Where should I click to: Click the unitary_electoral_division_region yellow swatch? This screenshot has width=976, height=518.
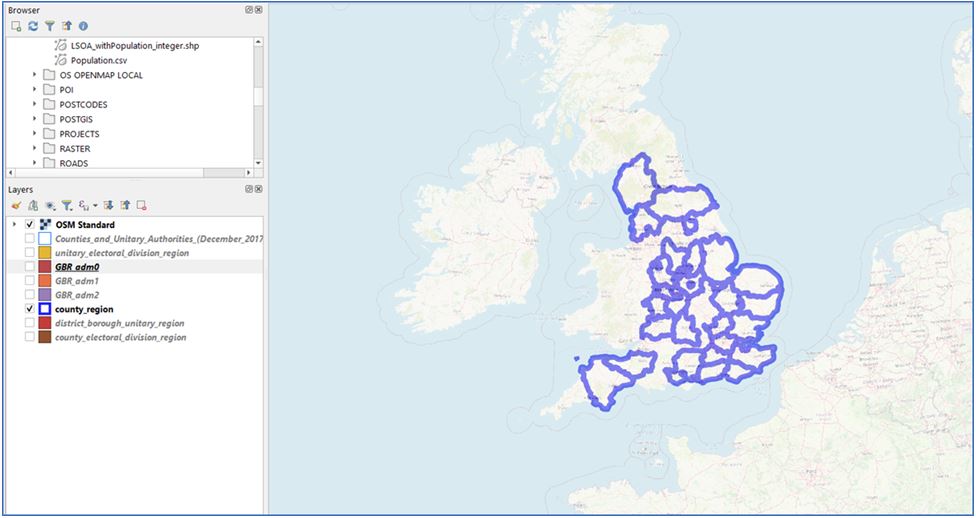45,253
